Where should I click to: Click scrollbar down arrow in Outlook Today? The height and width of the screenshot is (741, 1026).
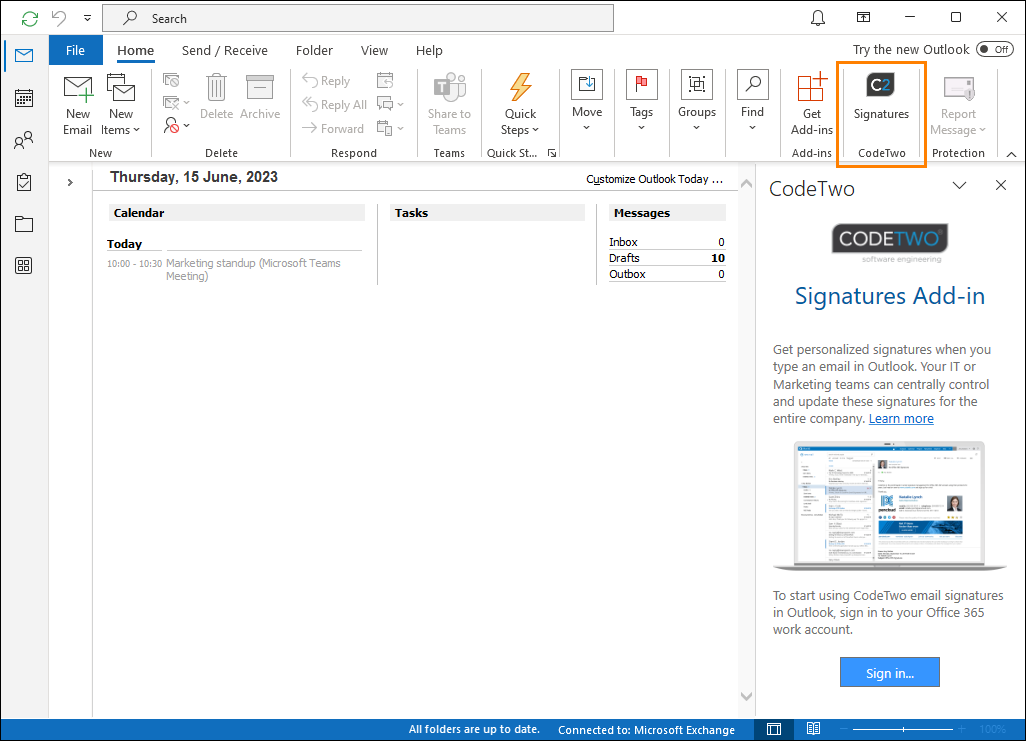[x=747, y=696]
